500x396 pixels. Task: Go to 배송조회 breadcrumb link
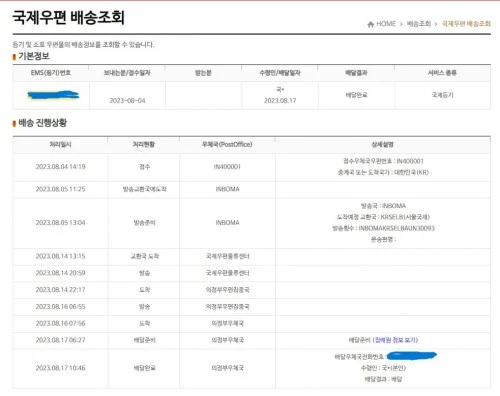(x=419, y=24)
